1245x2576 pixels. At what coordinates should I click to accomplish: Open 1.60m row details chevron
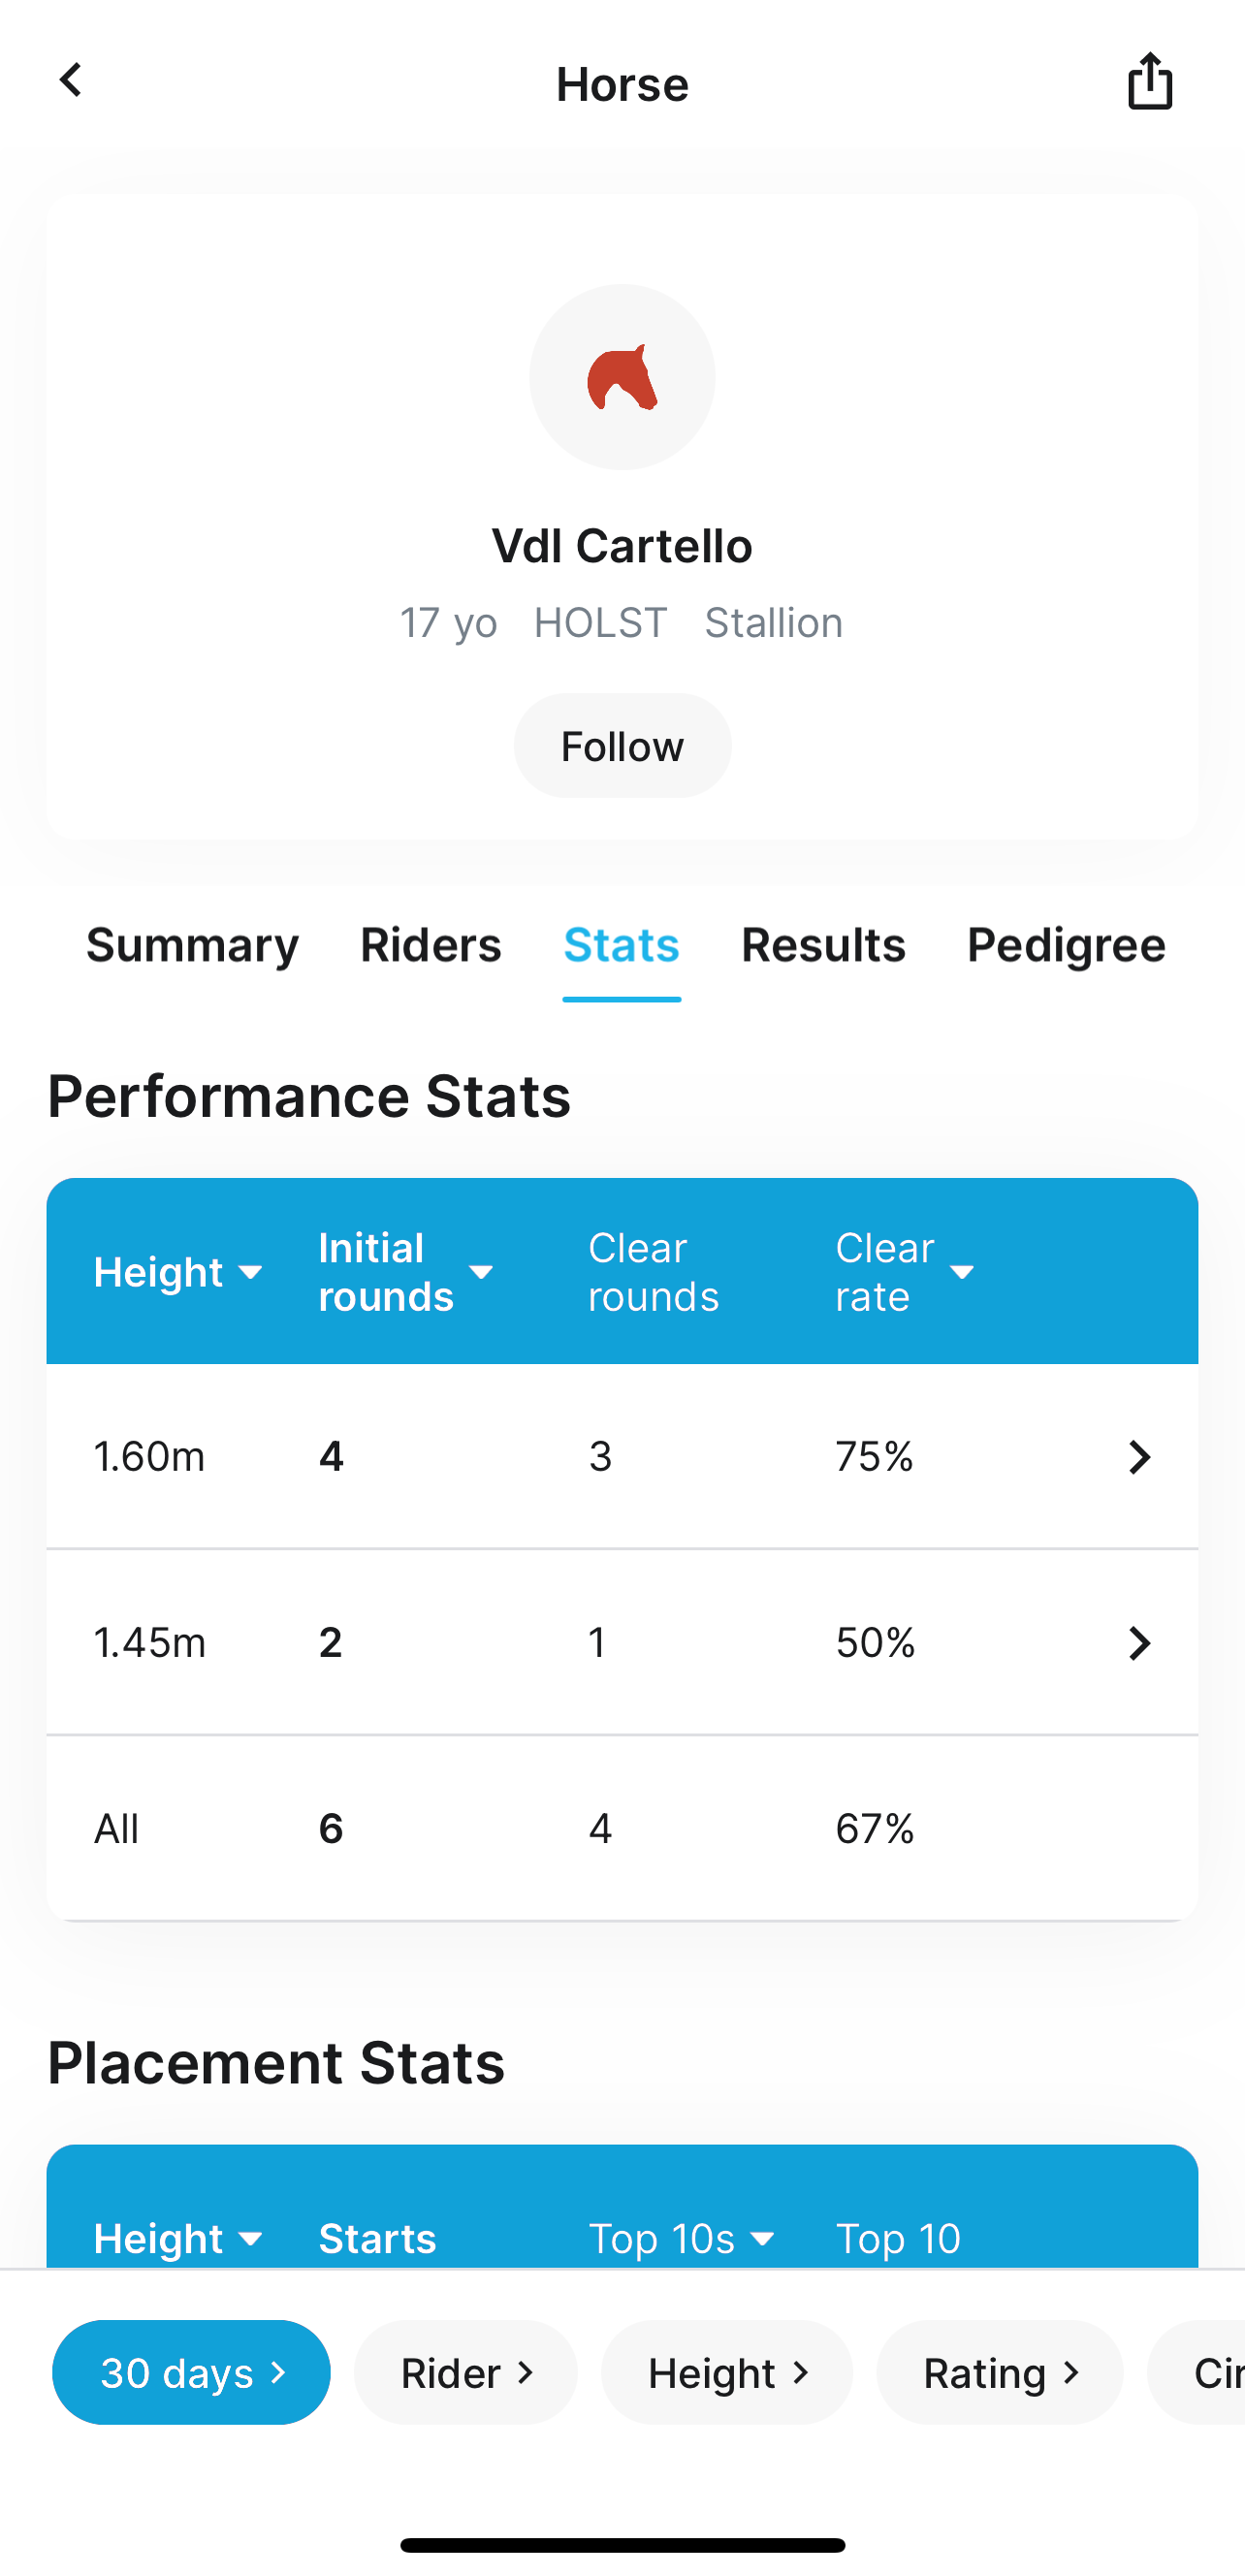click(x=1139, y=1457)
